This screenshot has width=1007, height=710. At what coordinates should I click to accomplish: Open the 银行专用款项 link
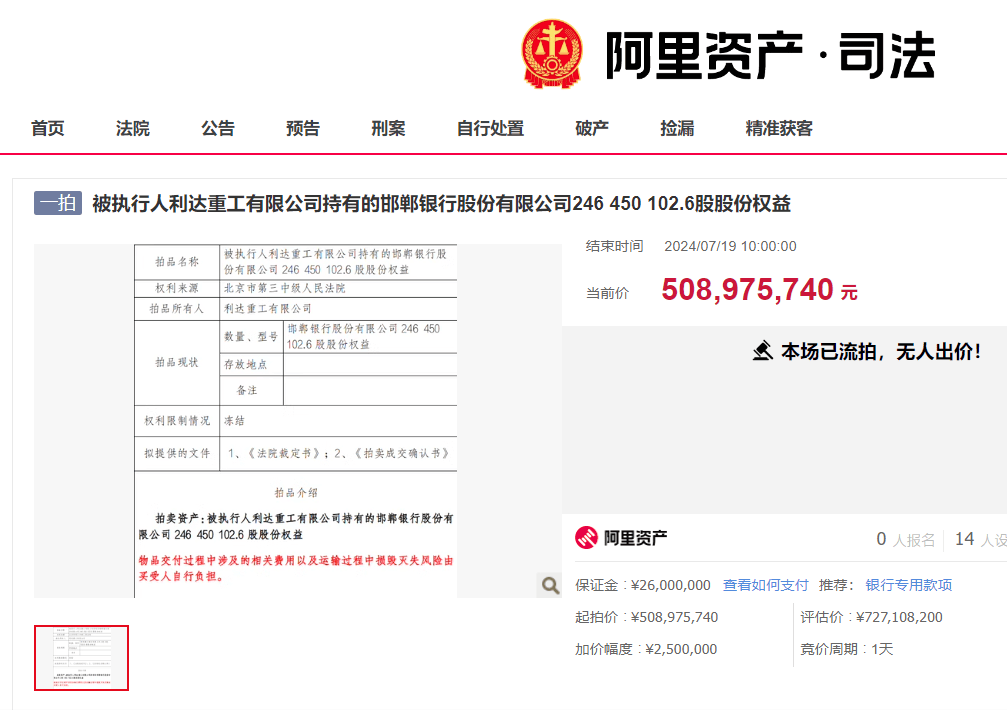909,585
